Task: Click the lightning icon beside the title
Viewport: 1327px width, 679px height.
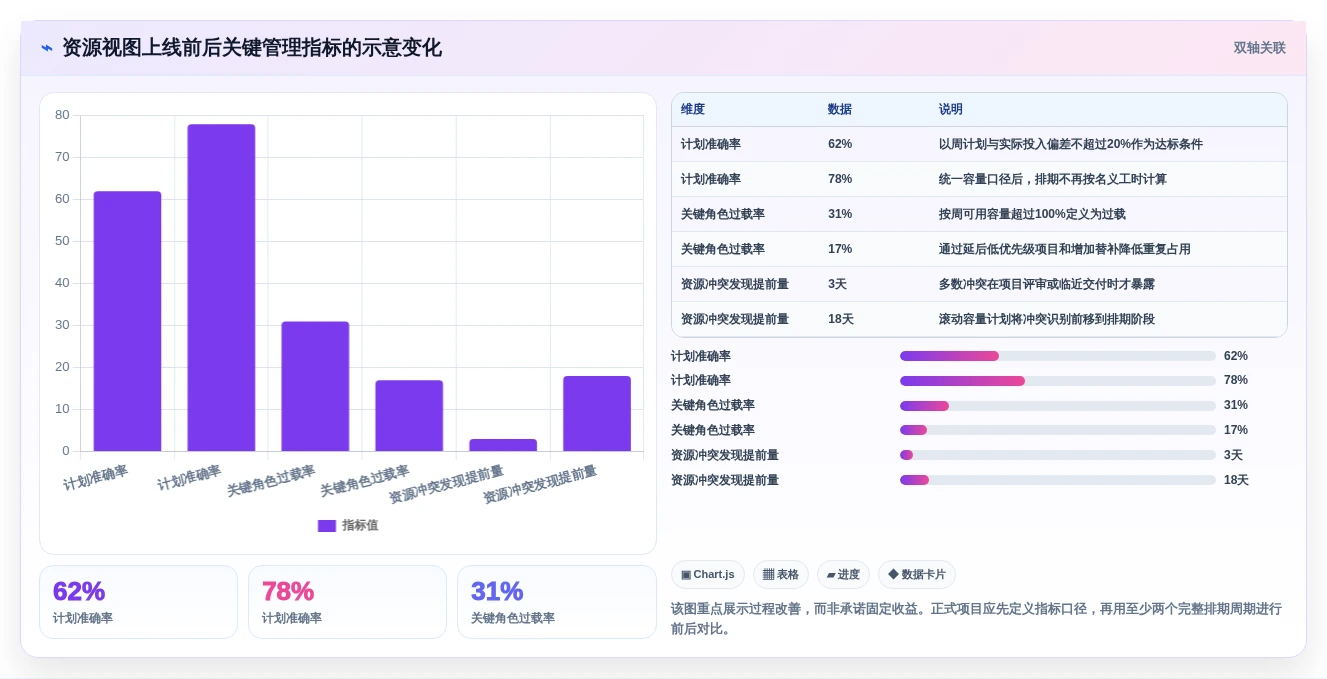Action: [47, 48]
